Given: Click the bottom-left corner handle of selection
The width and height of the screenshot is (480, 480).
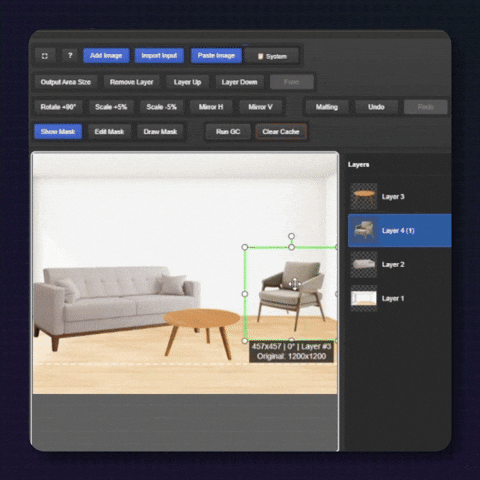Looking at the screenshot, I should 245,341.
